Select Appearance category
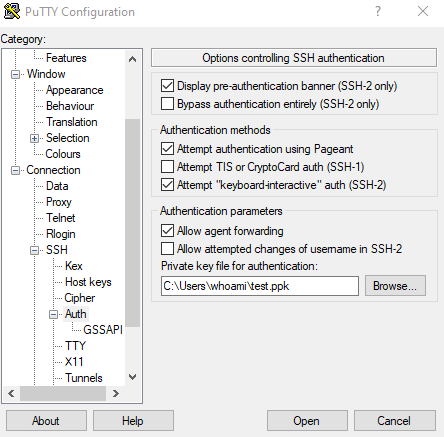 pyautogui.click(x=75, y=90)
